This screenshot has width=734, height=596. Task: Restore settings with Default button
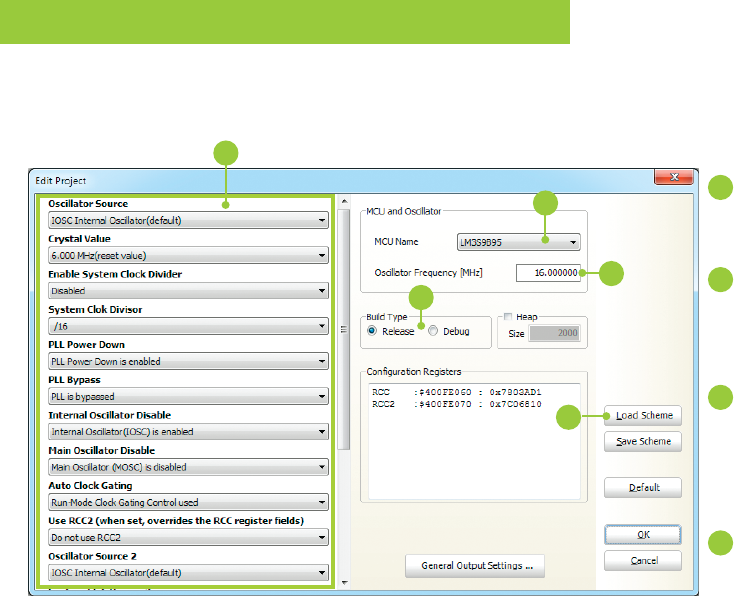pos(643,488)
